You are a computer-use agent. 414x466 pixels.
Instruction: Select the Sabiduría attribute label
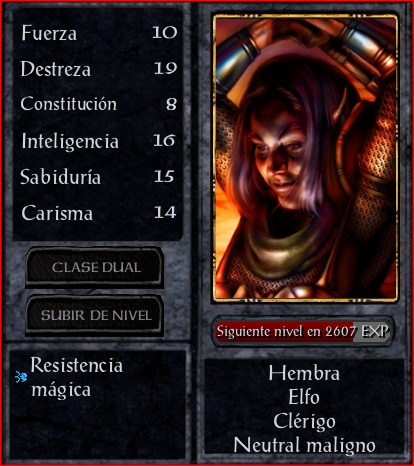coord(60,177)
